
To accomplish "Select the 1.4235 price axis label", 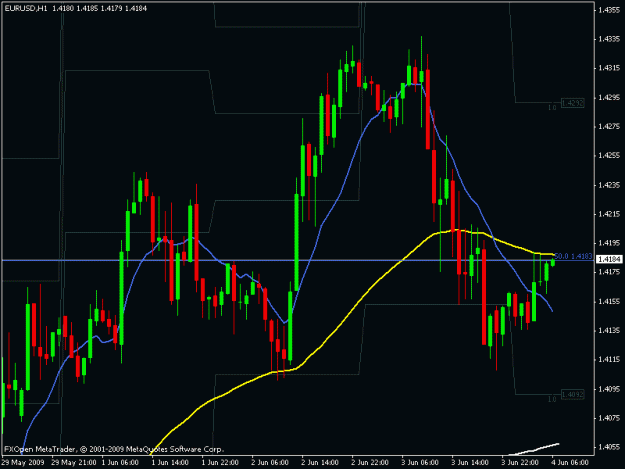I will [609, 185].
